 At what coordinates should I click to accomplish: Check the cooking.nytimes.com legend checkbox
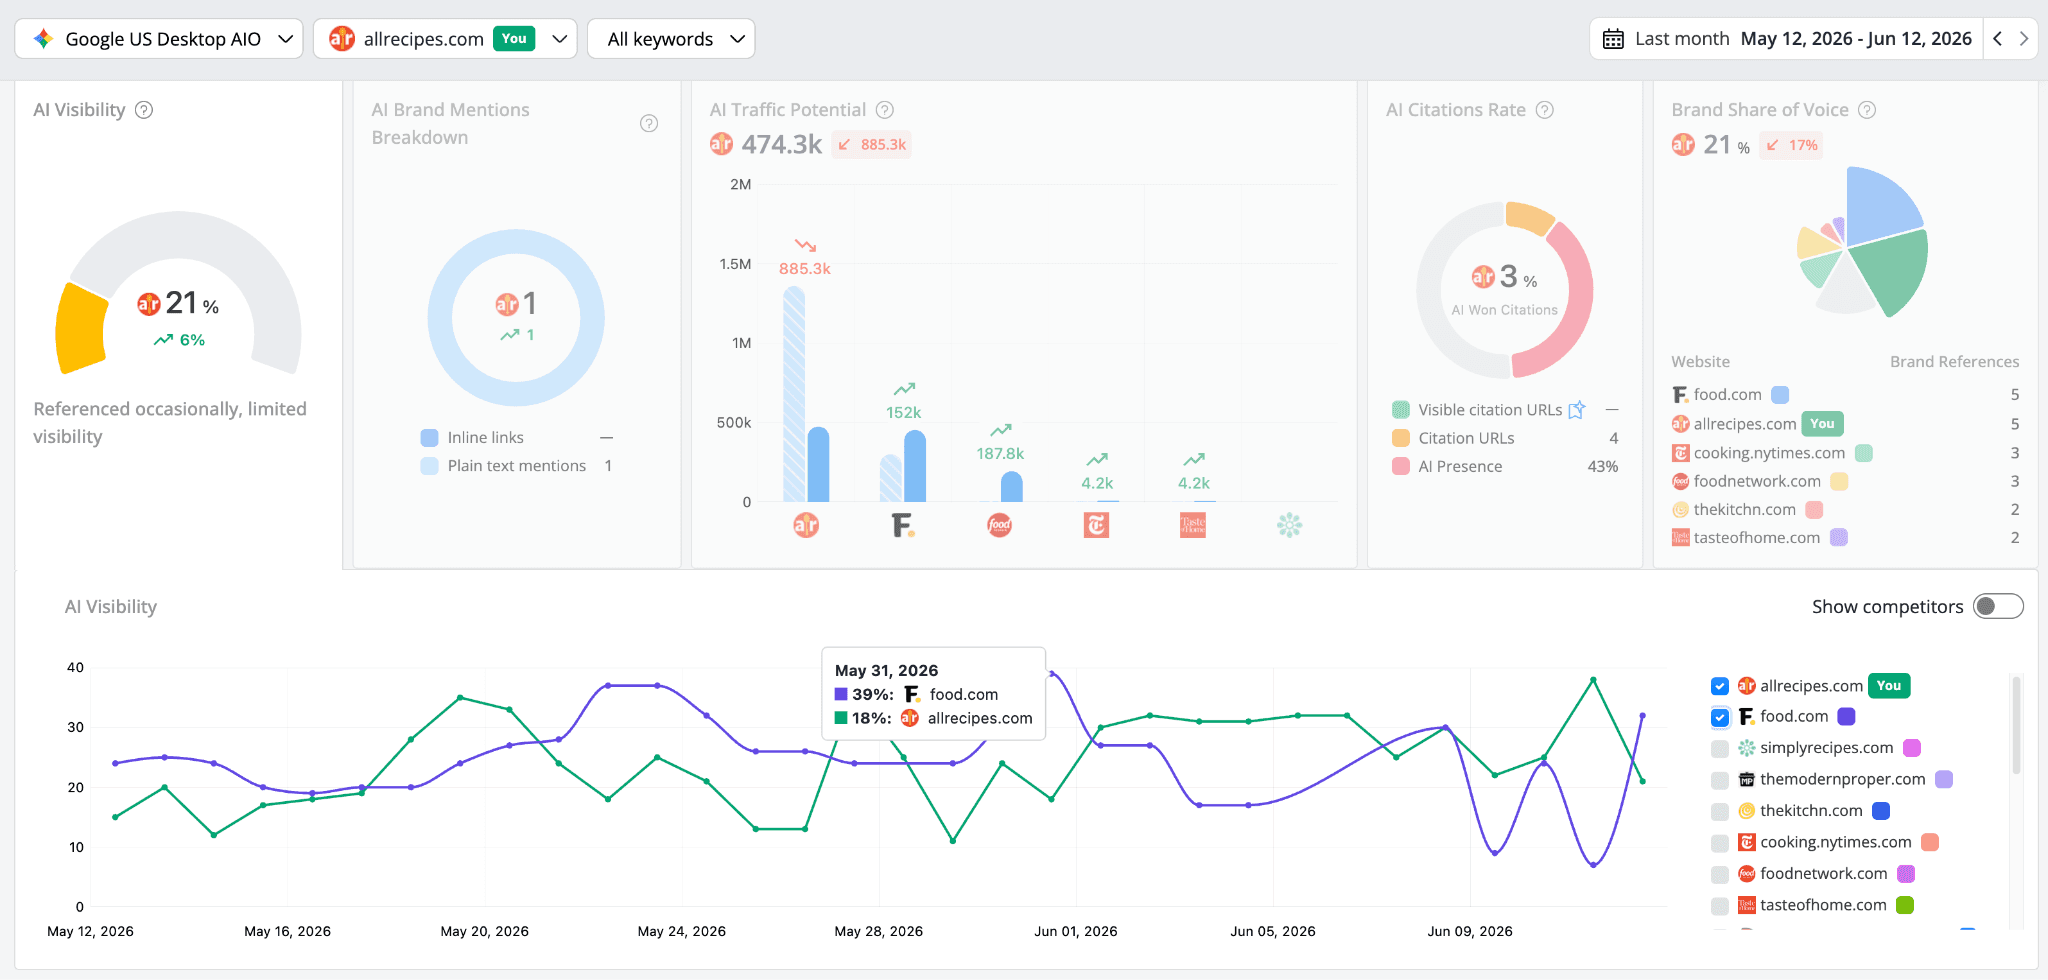point(1720,843)
